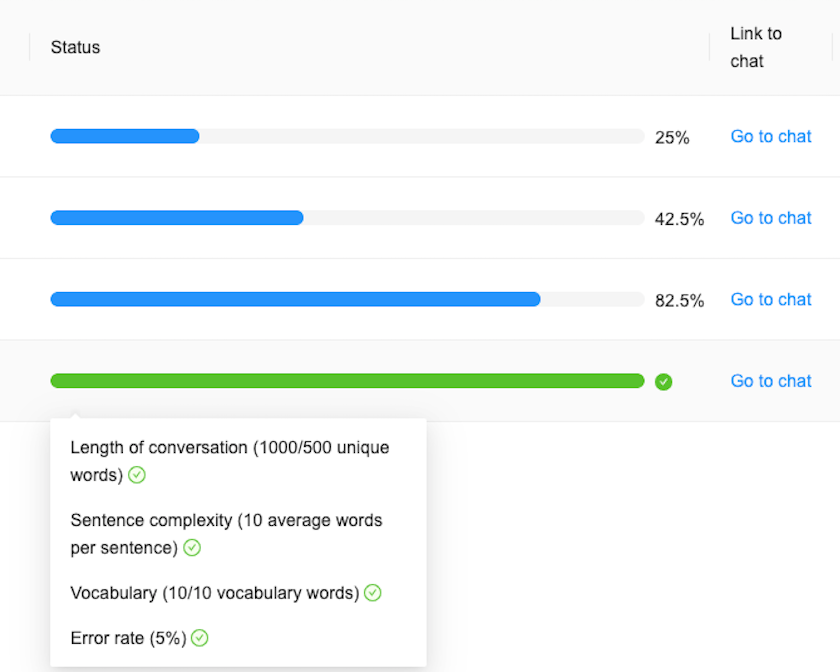Go to chat for the completed row
The width and height of the screenshot is (840, 672).
coord(770,381)
